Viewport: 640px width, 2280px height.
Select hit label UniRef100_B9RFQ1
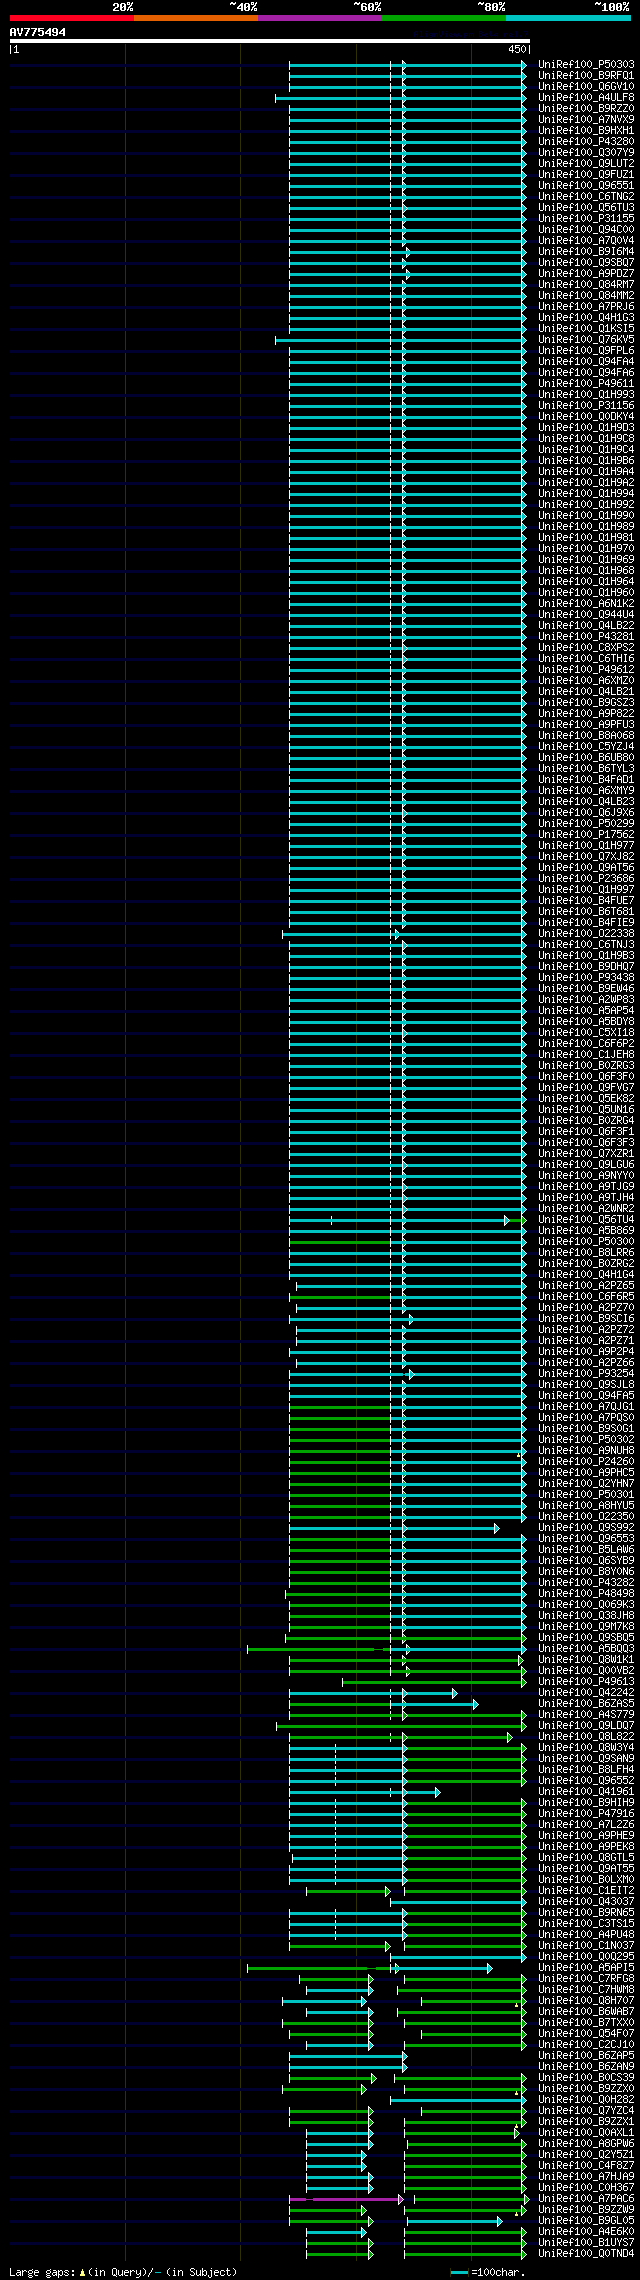pos(586,75)
